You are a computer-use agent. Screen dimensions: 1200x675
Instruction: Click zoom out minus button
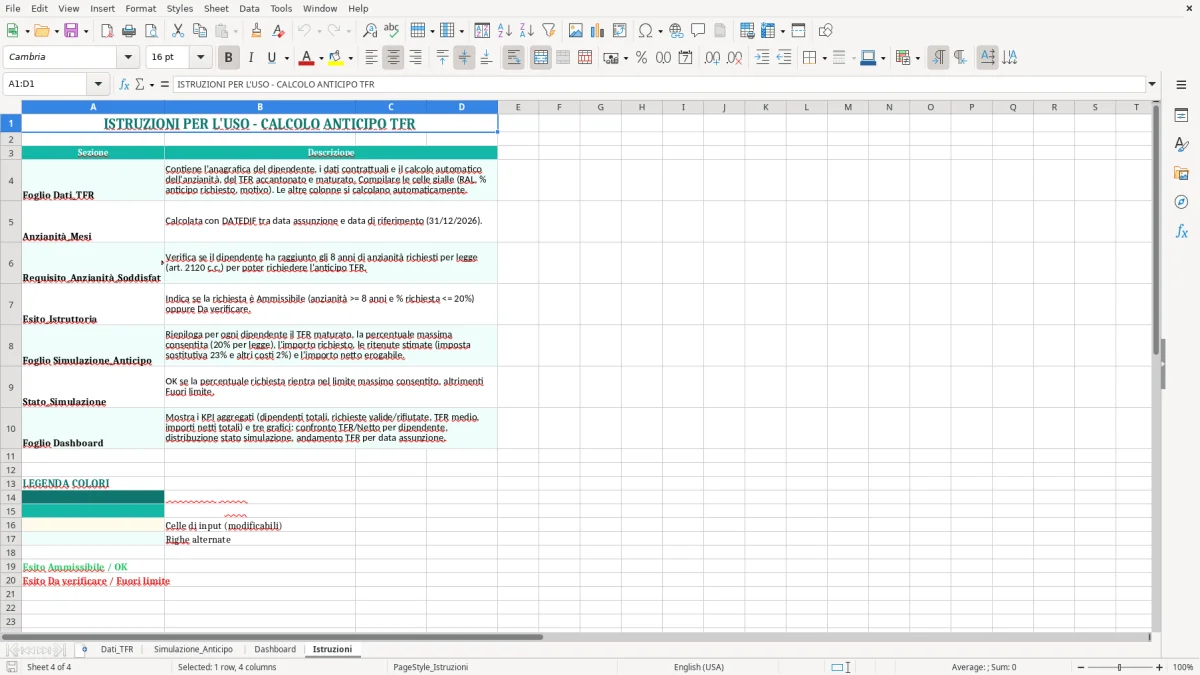1079,667
